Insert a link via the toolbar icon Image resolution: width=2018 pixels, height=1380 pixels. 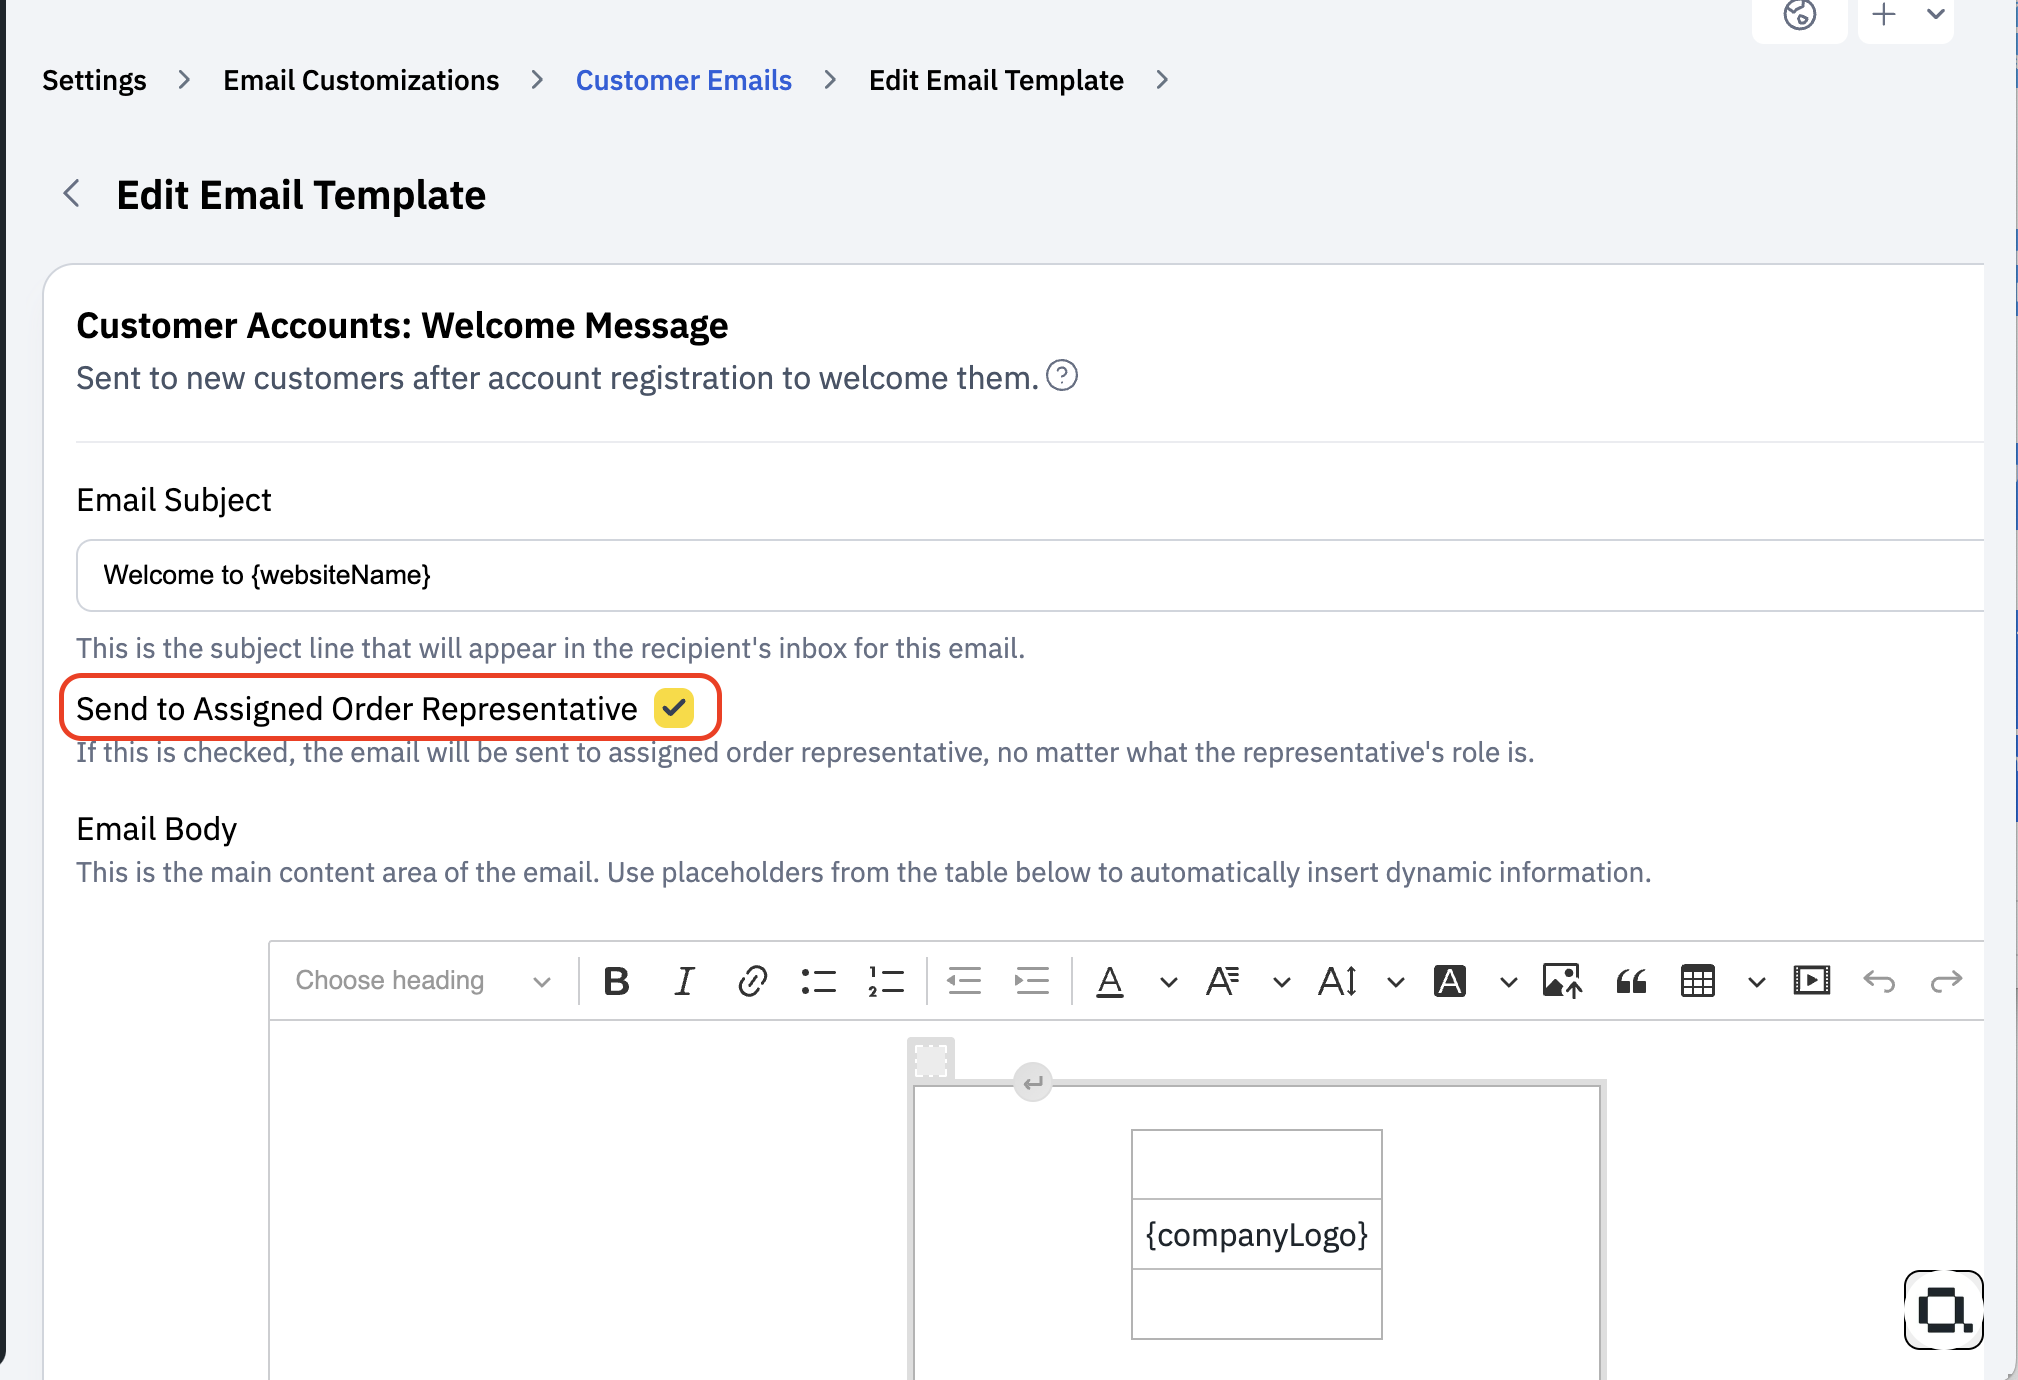[x=752, y=981]
